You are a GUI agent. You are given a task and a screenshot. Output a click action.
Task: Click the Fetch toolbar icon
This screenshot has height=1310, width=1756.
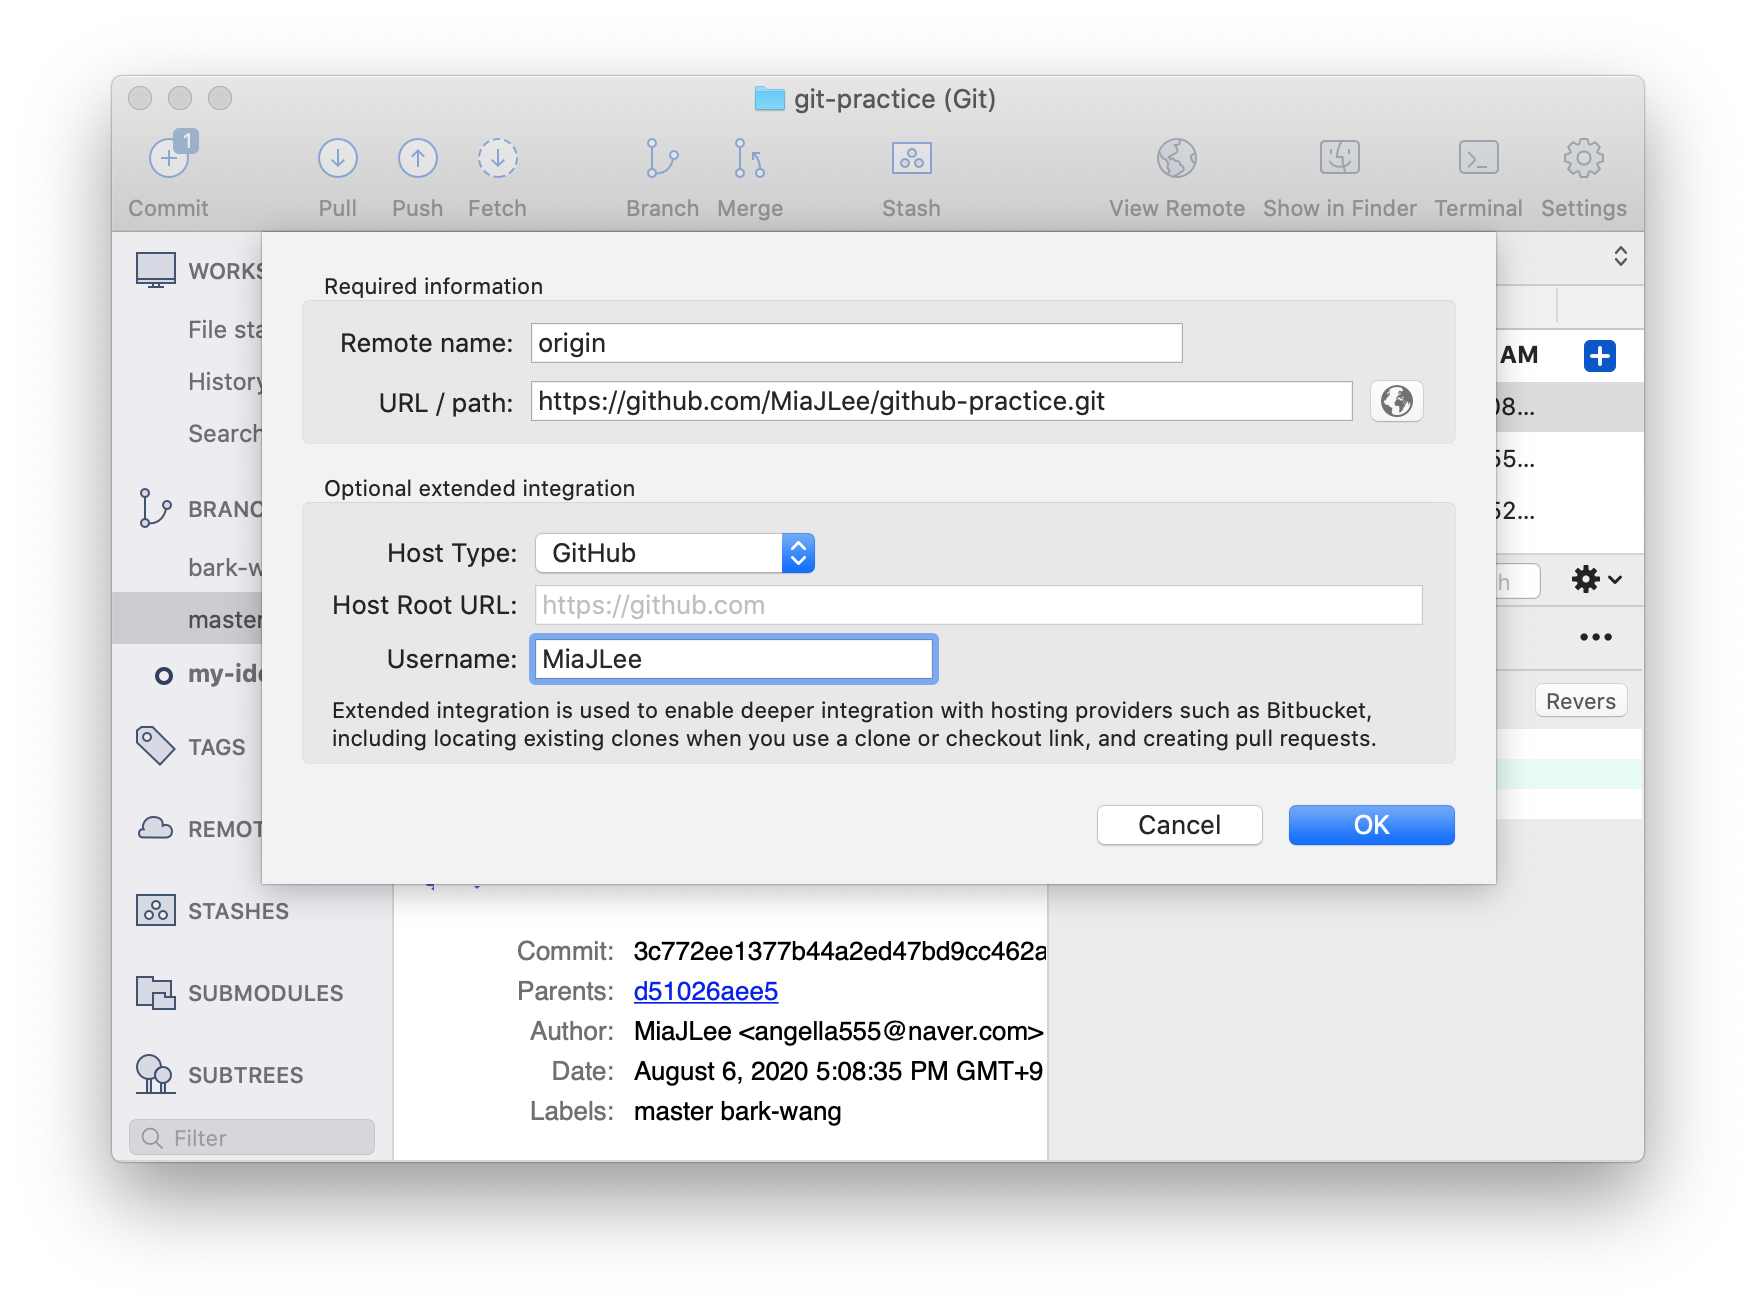[497, 158]
